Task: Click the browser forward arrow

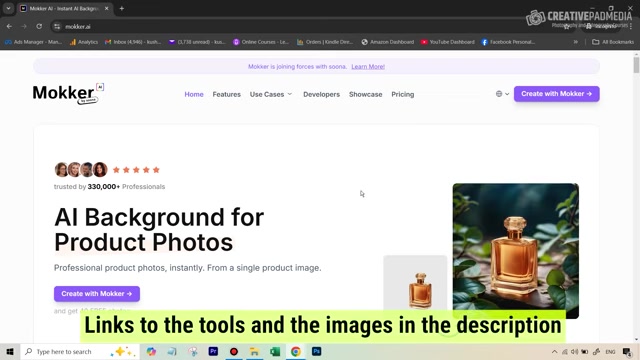Action: (24, 26)
